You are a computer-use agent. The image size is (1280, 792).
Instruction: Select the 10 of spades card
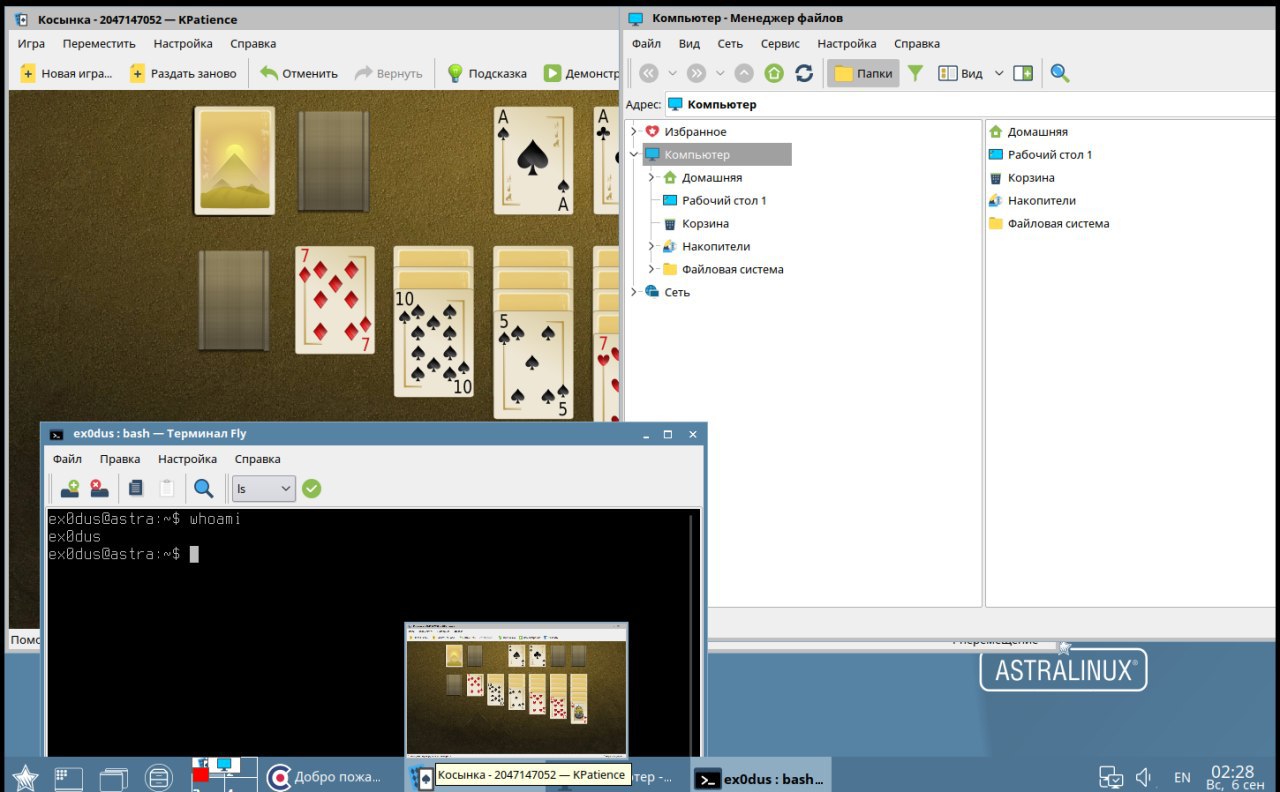point(434,342)
